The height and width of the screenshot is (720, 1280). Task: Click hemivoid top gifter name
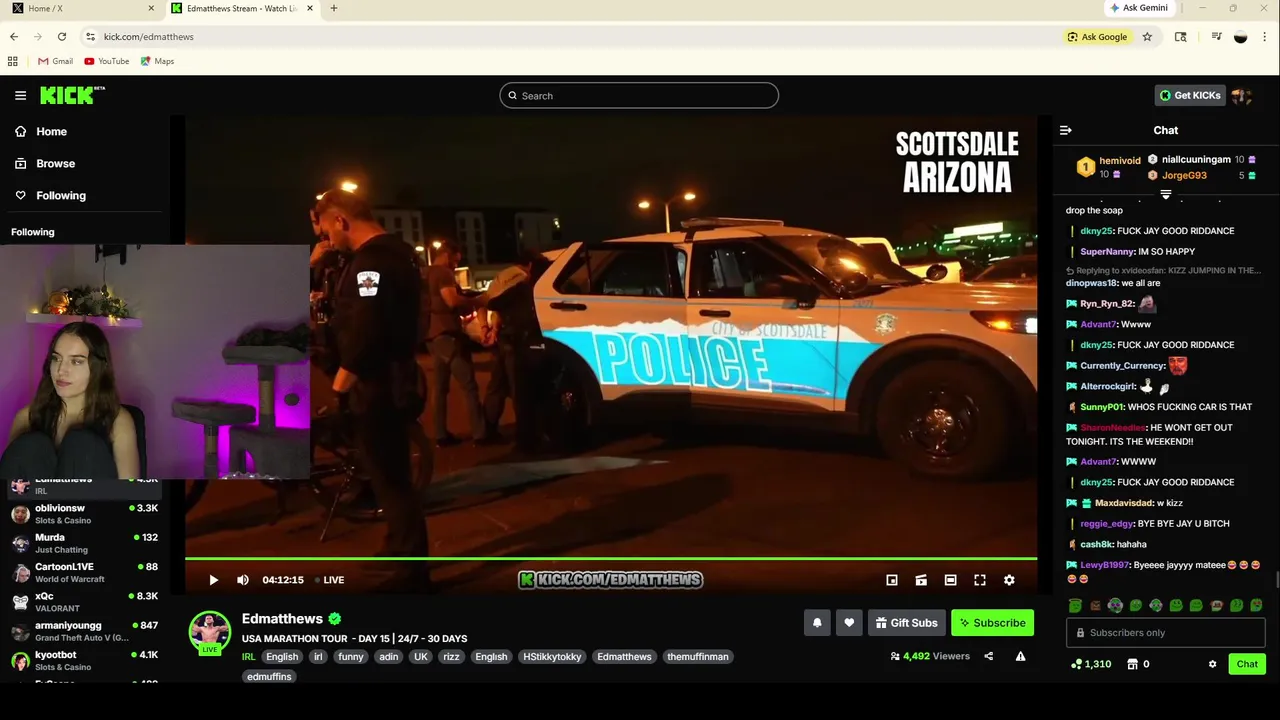pyautogui.click(x=1120, y=161)
